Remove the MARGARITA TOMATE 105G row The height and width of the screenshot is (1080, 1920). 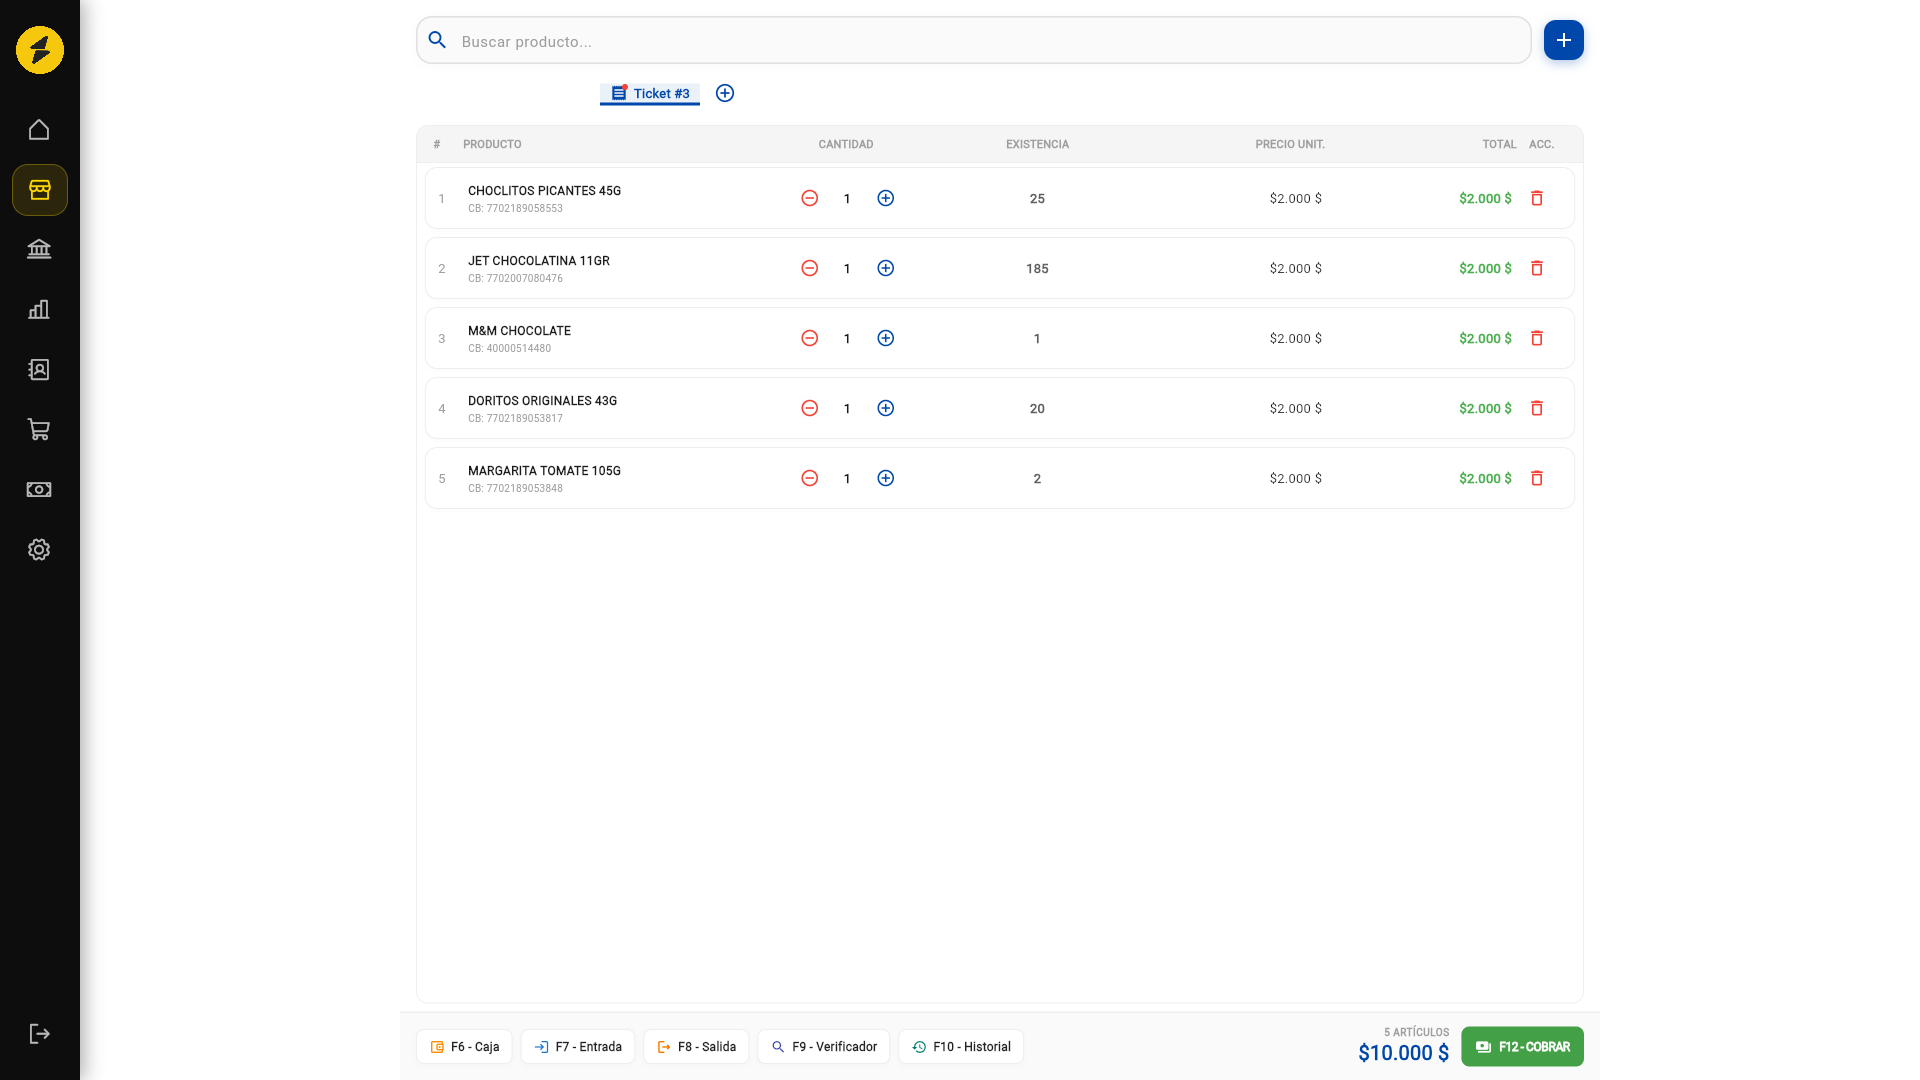pyautogui.click(x=1537, y=478)
